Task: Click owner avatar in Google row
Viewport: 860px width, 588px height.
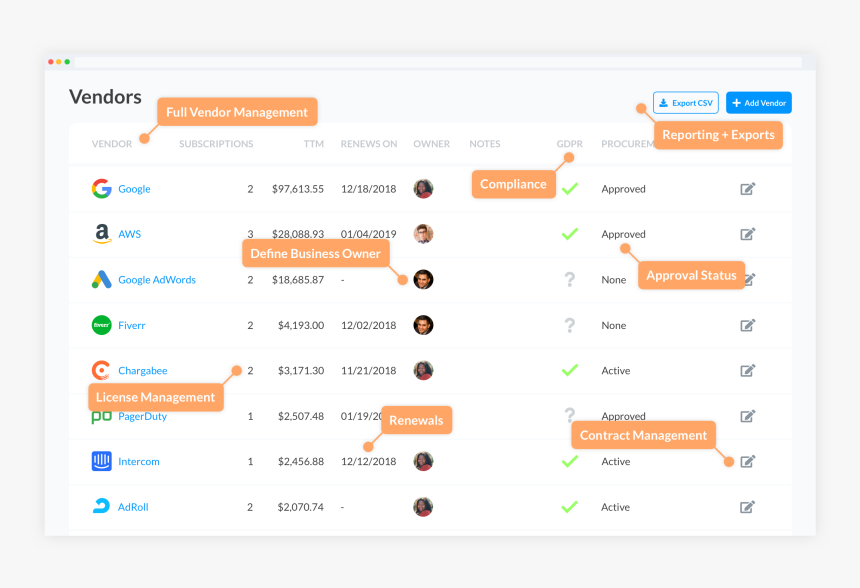Action: (x=423, y=189)
